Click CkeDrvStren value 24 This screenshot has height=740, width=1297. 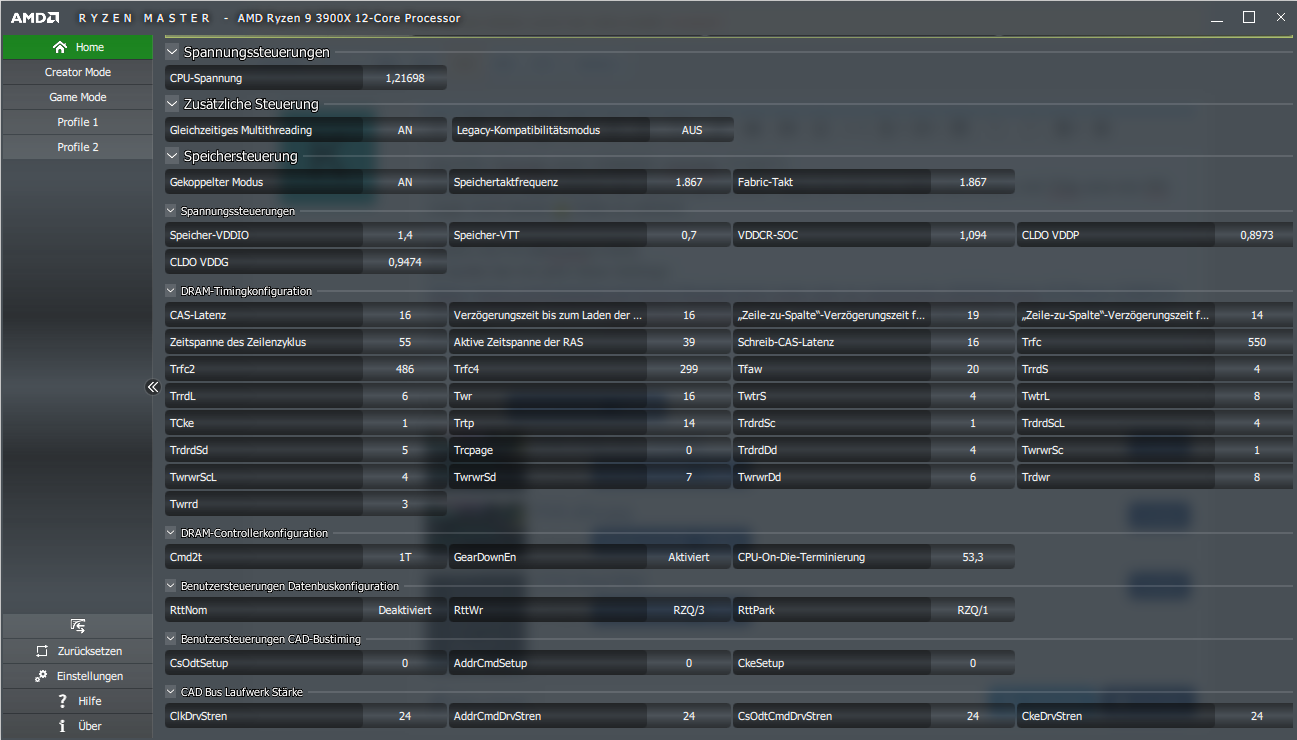1256,716
